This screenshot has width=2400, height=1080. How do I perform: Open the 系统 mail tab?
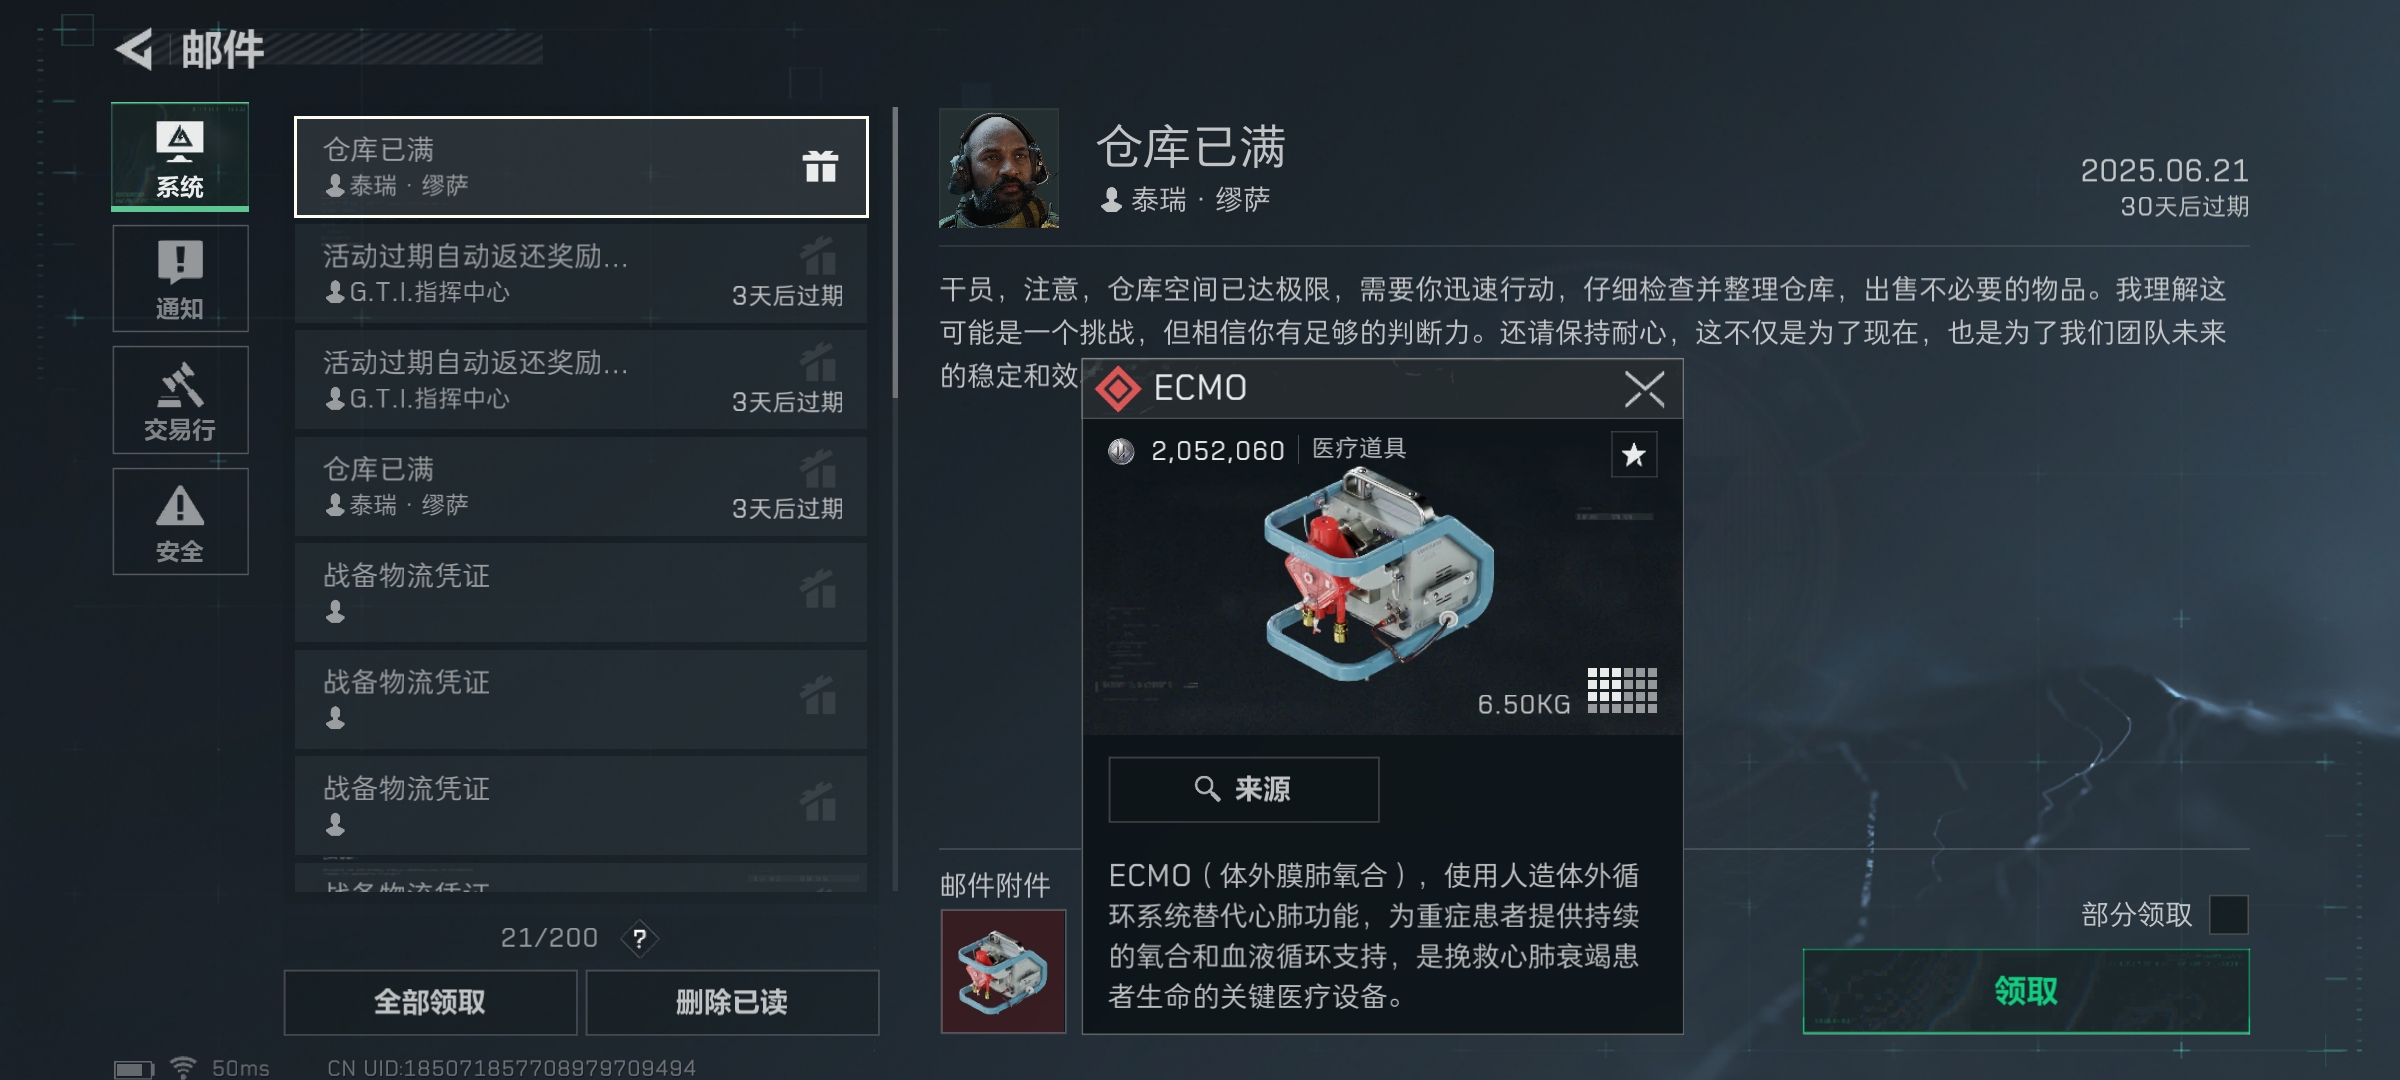click(180, 157)
